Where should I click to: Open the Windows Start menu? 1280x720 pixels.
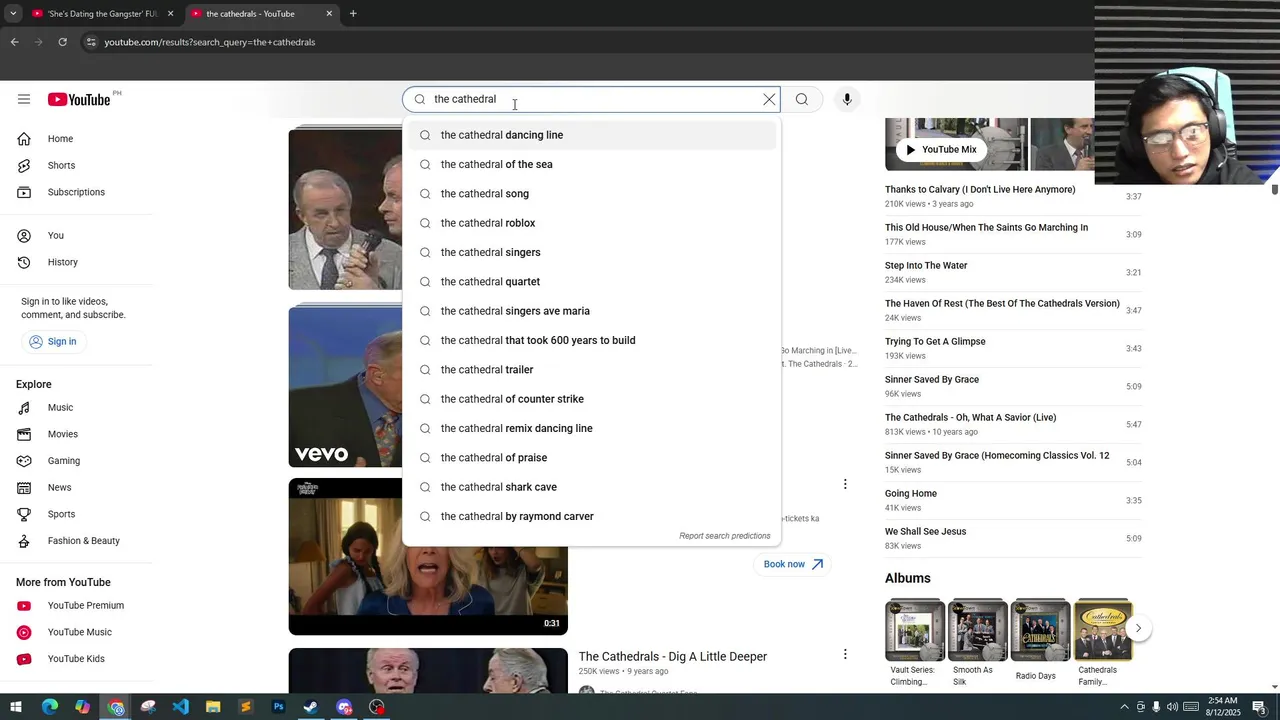(x=16, y=707)
